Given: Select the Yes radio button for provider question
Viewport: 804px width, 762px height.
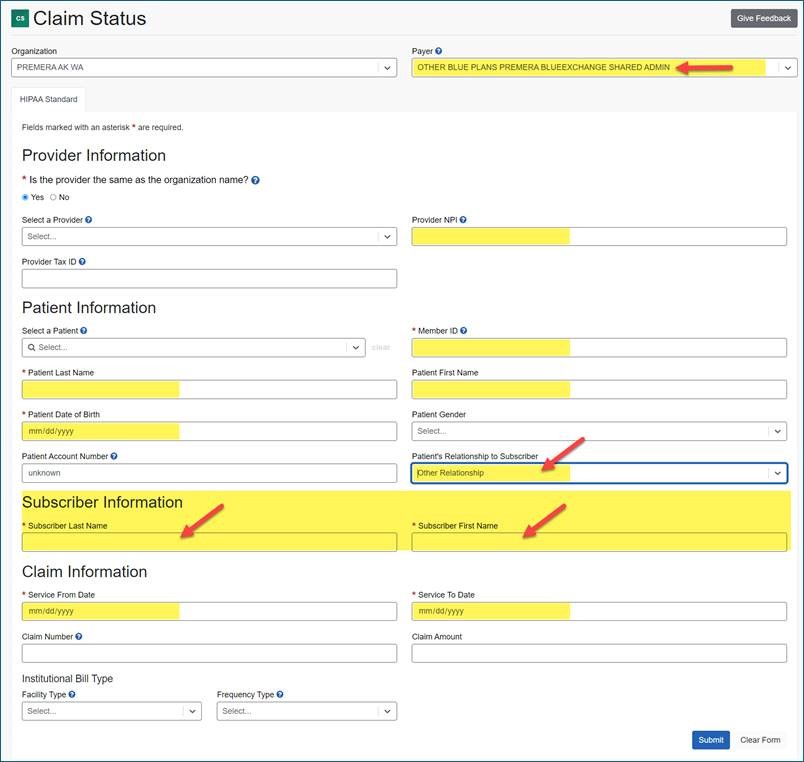Looking at the screenshot, I should 24,197.
